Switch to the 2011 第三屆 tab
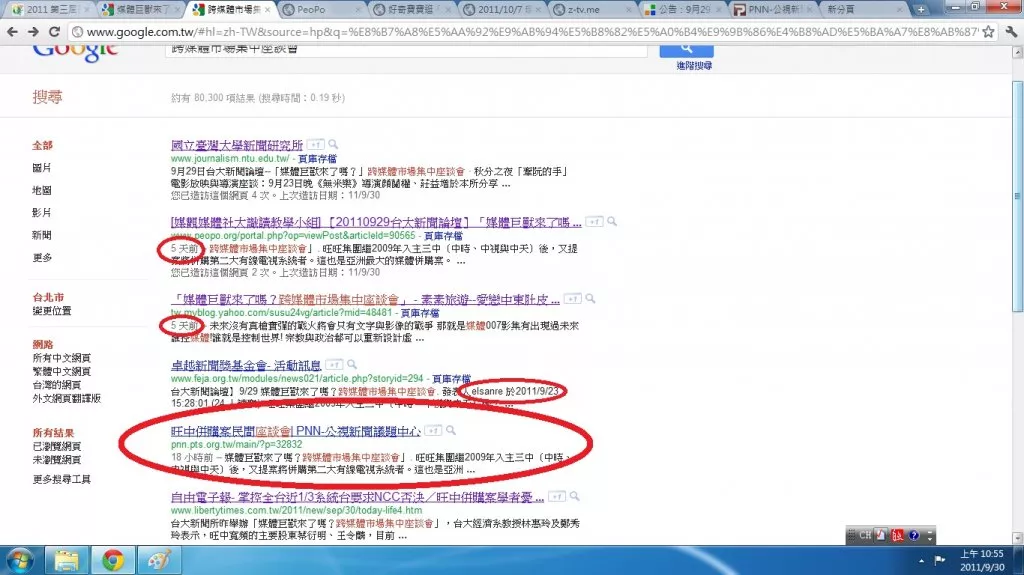The image size is (1024, 575). coord(51,9)
